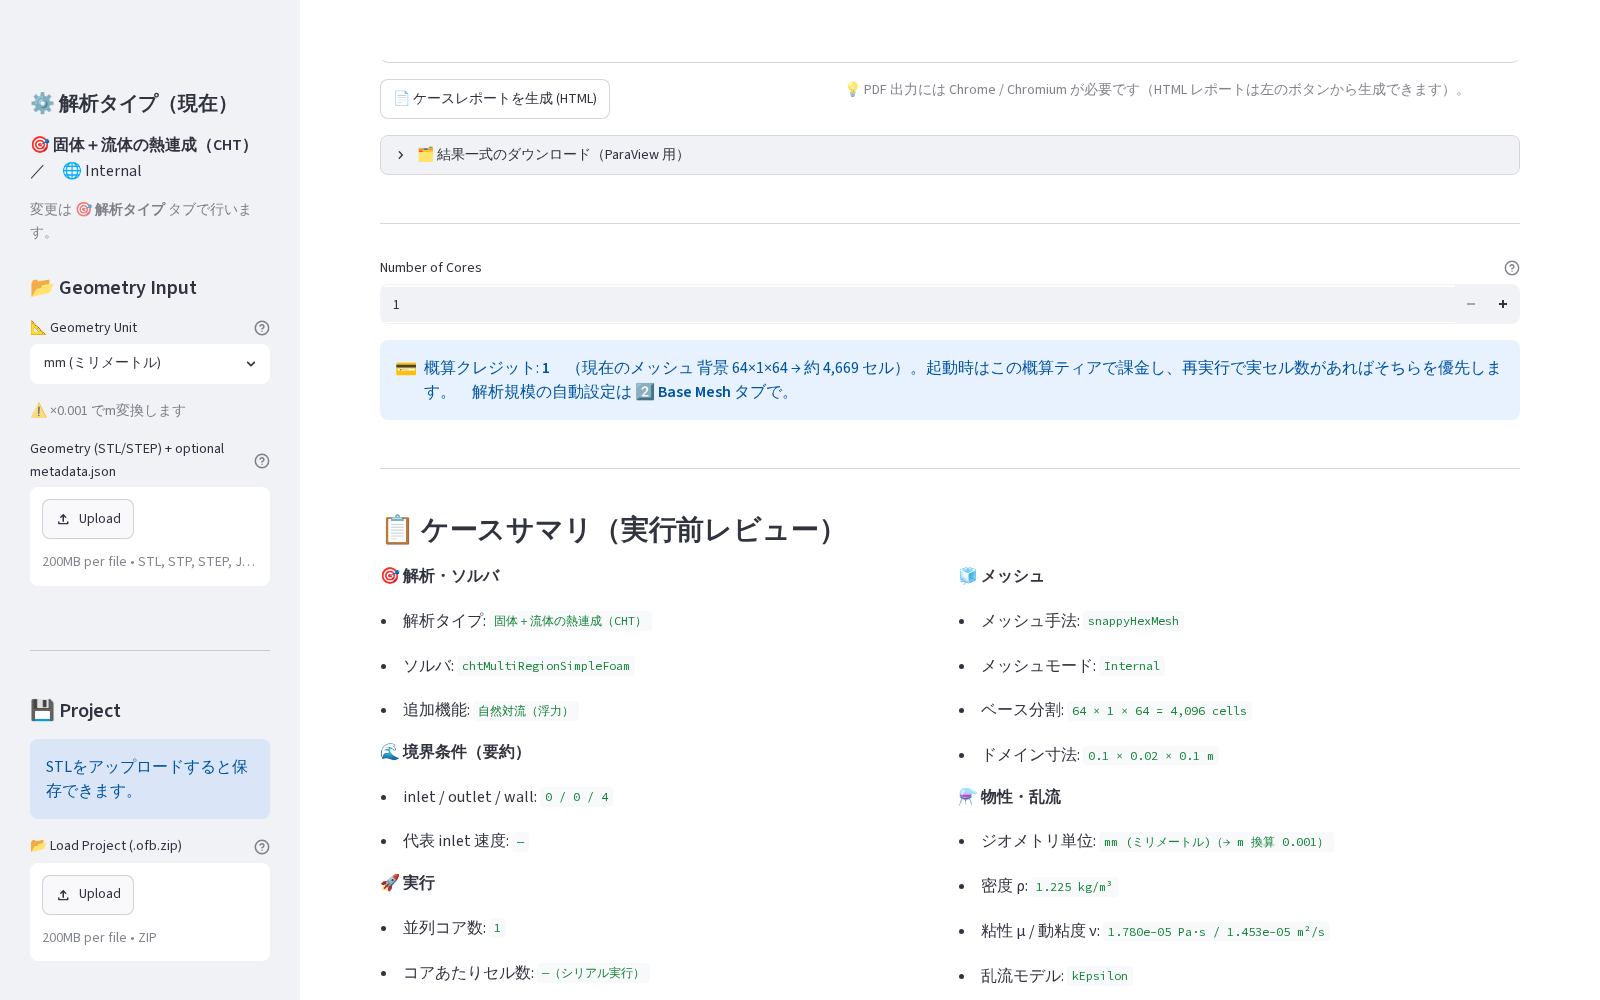Click the lightbulb icon by PDF note
The image size is (1600, 1000).
tap(853, 90)
